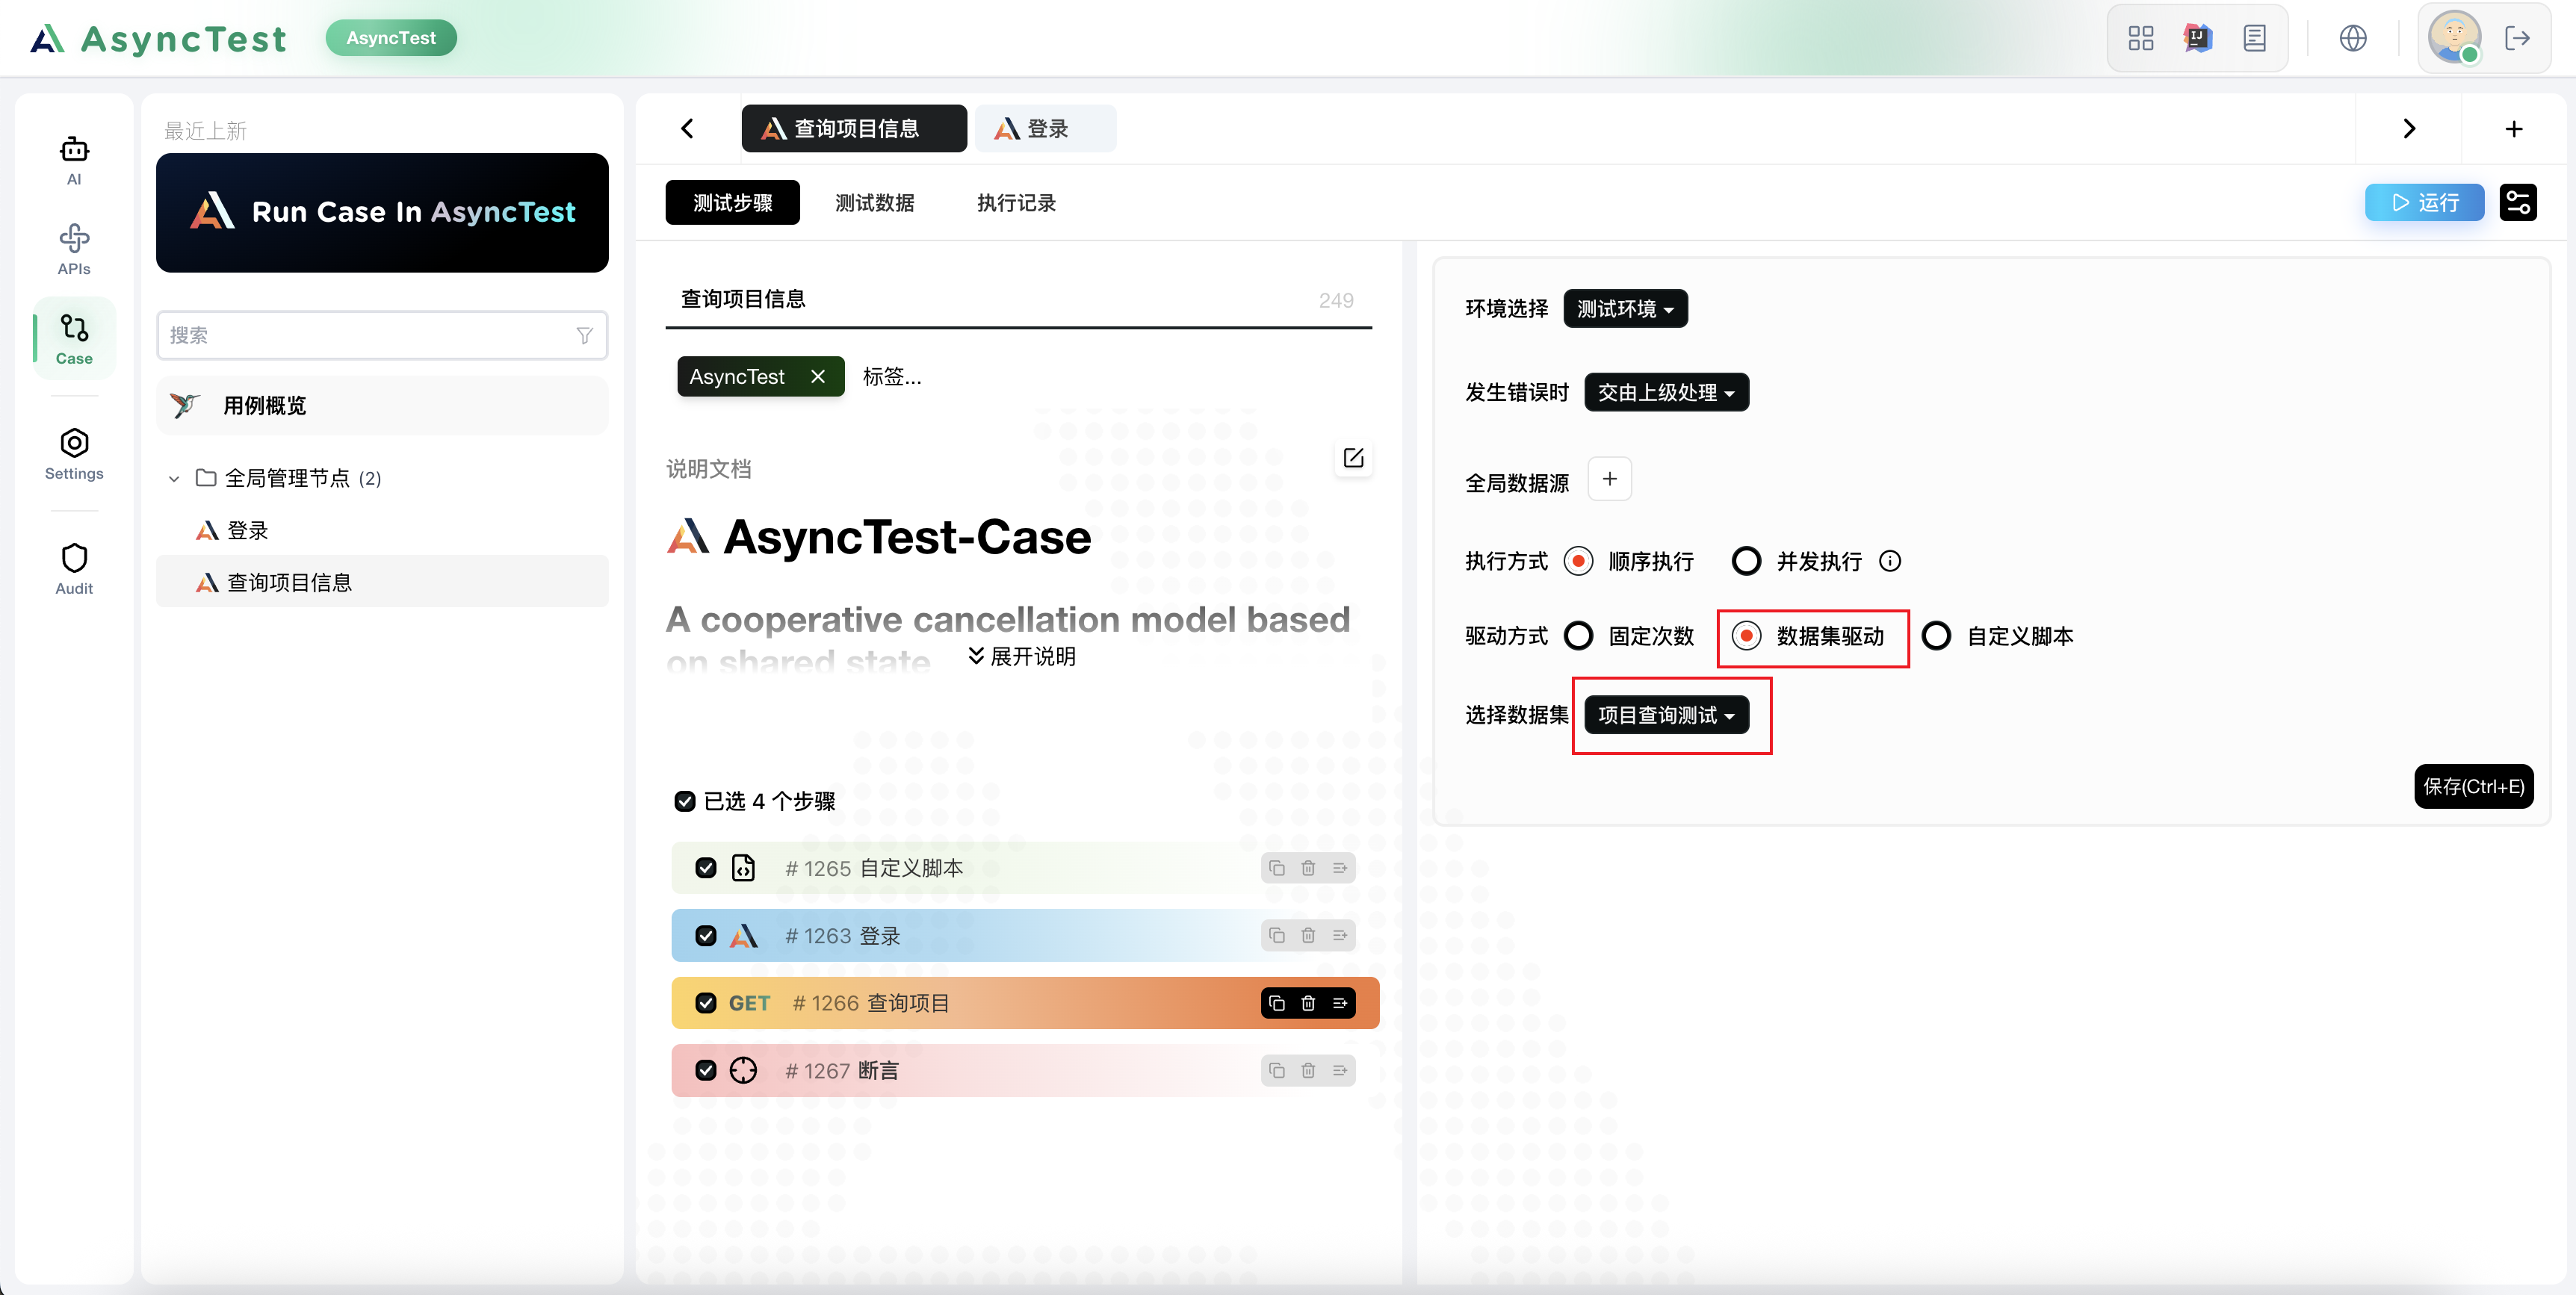The width and height of the screenshot is (2576, 1295).
Task: Collapse the 全局管理节点 tree folder
Action: 174,479
